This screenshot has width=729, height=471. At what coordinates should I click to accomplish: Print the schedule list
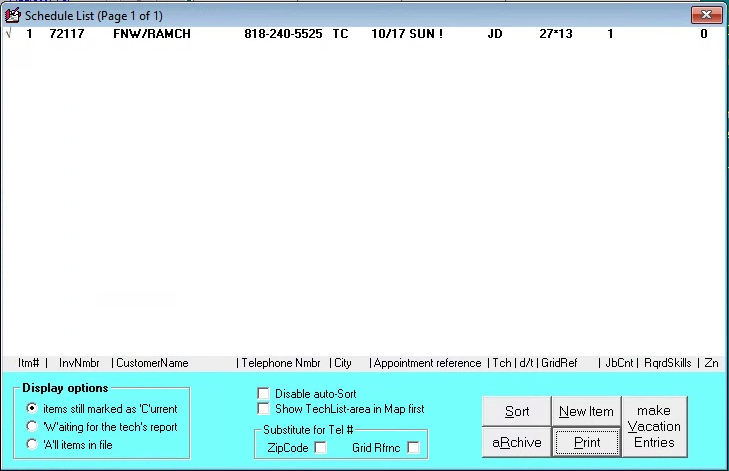coord(586,442)
